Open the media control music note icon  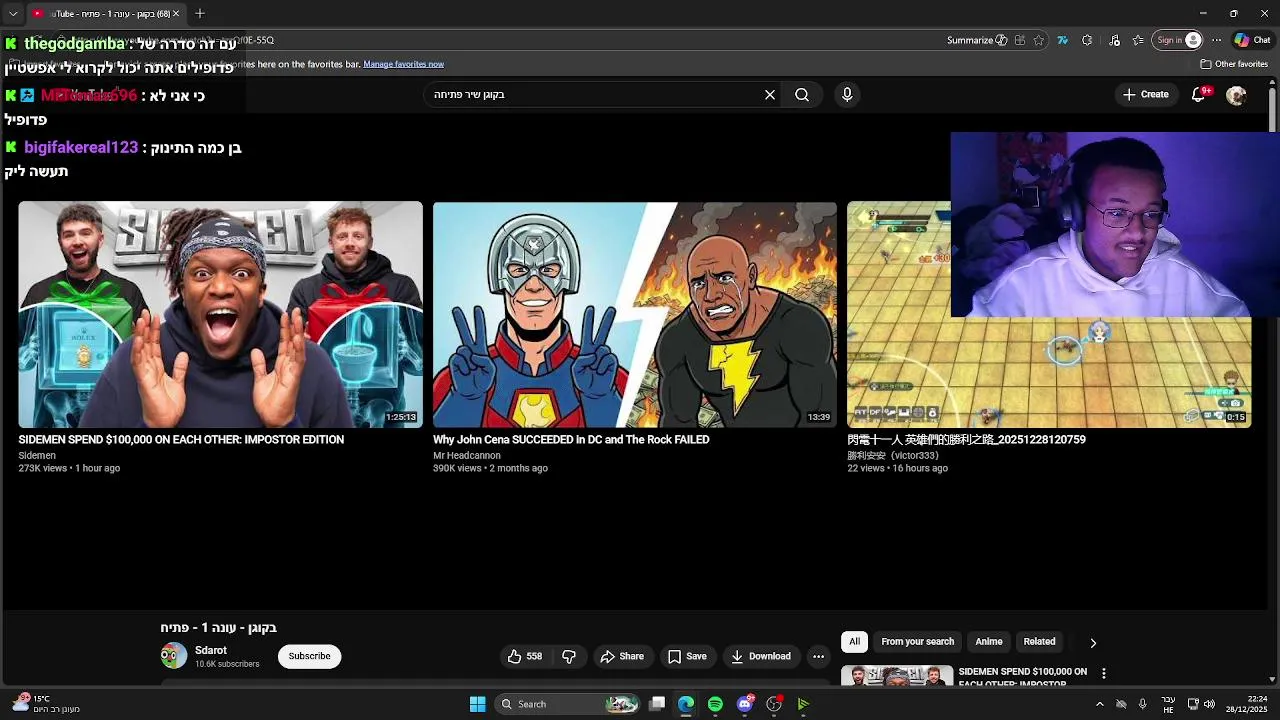1115,40
